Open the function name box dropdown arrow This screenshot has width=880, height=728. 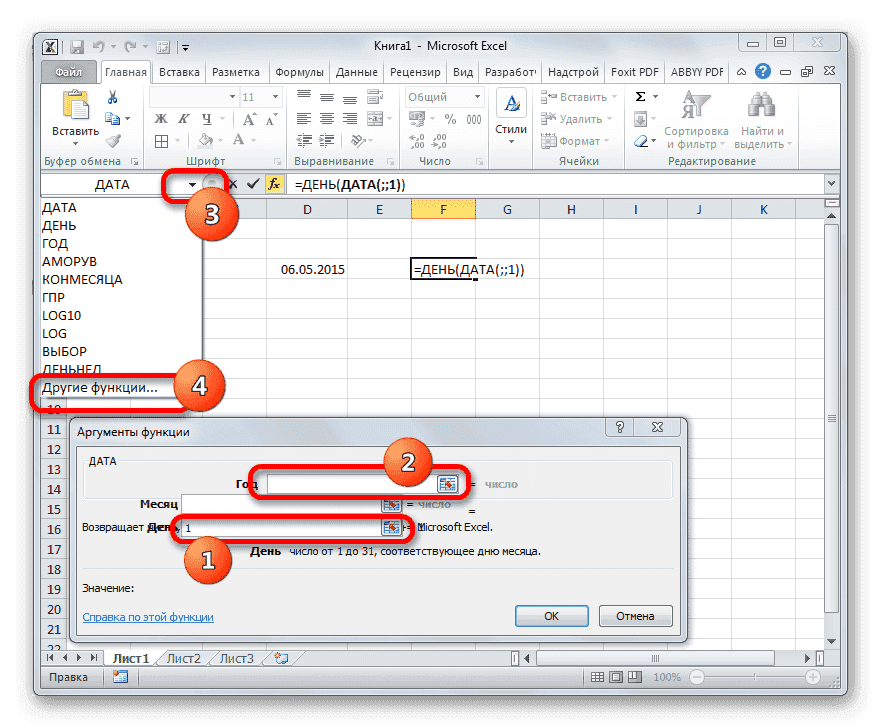point(192,185)
